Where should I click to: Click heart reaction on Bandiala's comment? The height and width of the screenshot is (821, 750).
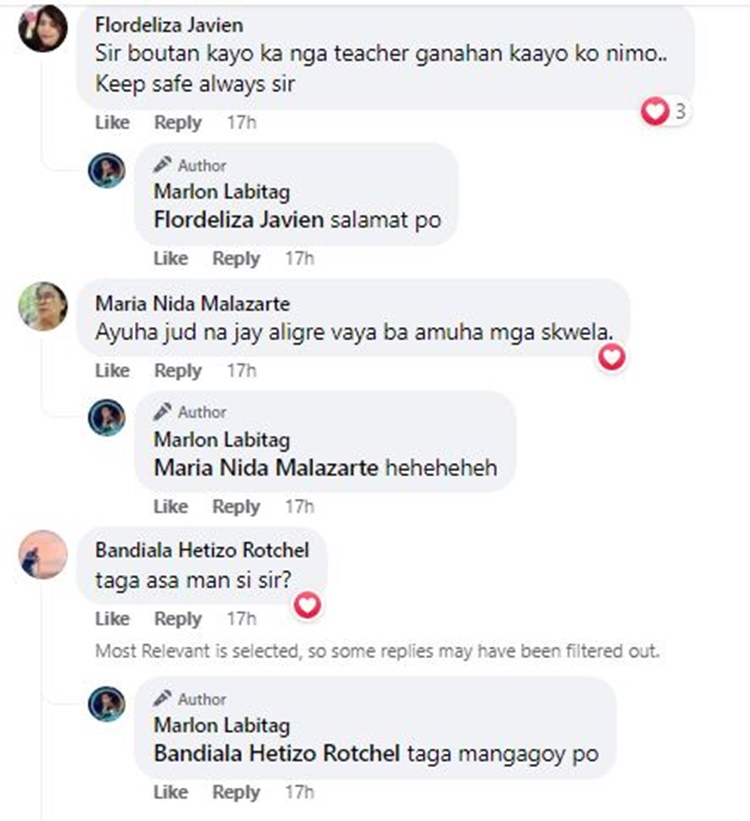tap(307, 606)
